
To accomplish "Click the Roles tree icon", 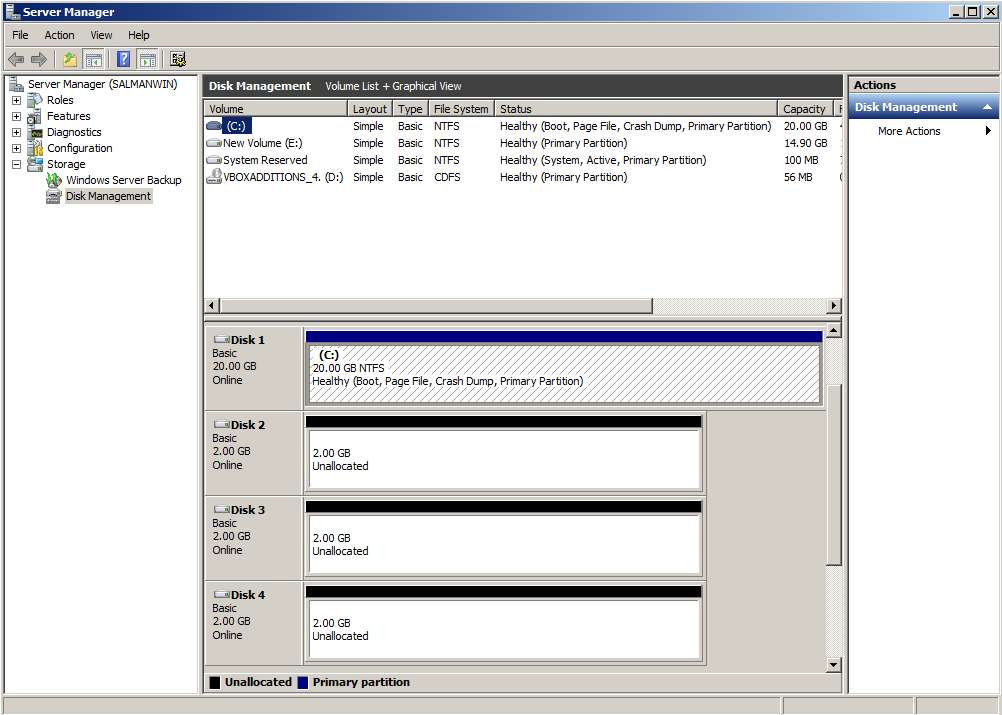I will point(35,100).
